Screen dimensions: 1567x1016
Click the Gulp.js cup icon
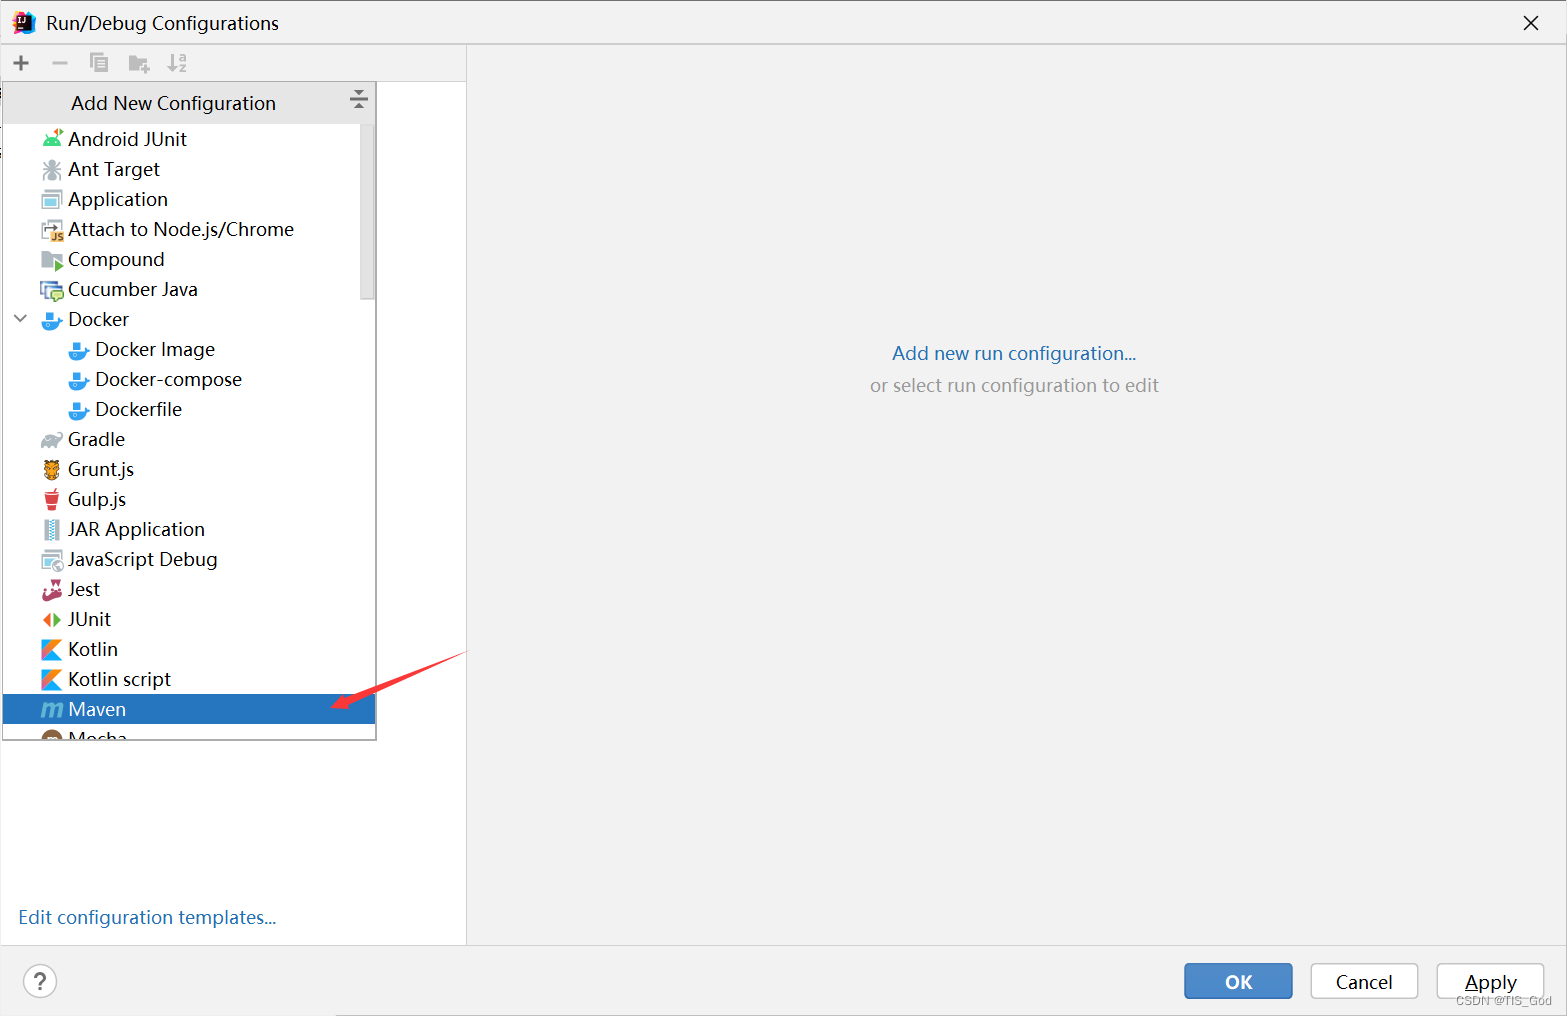point(52,499)
